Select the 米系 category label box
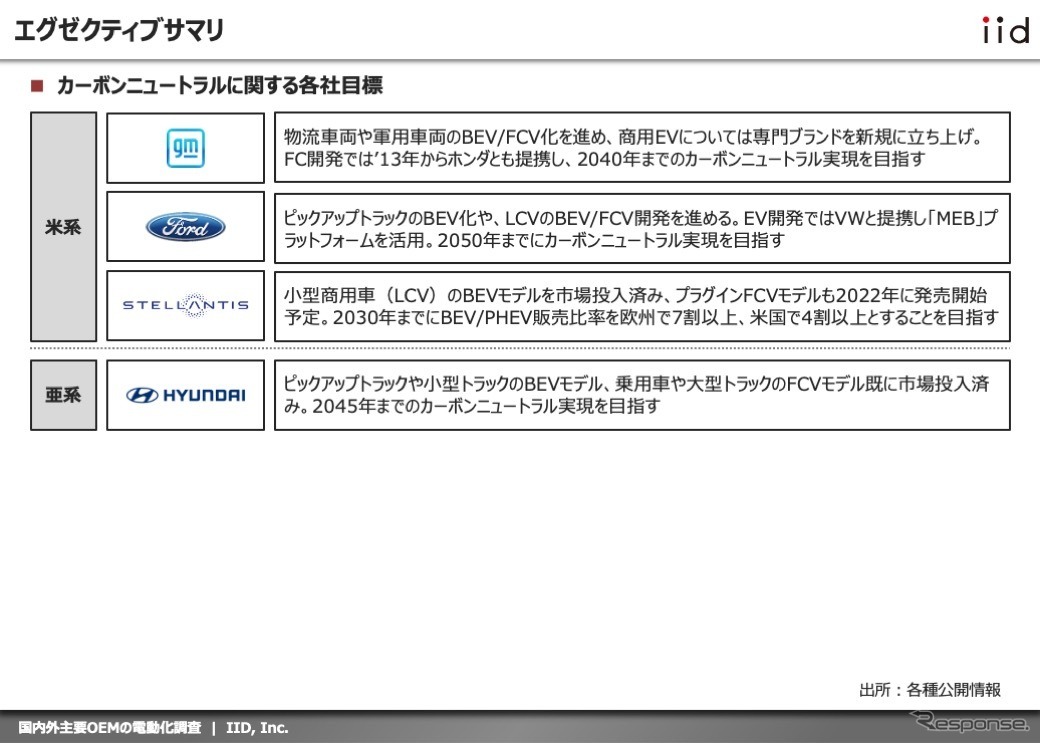This screenshot has width=1040, height=743. click(x=63, y=227)
